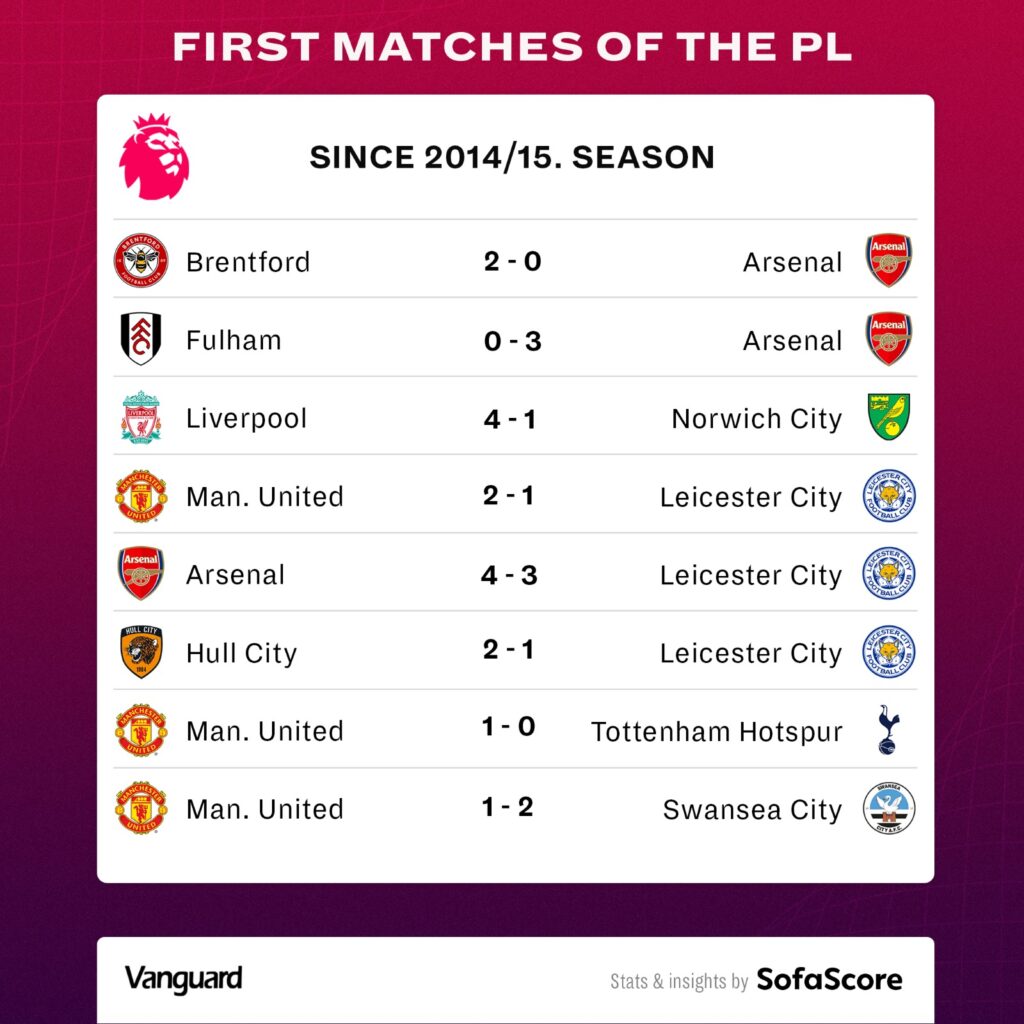The width and height of the screenshot is (1024, 1024).
Task: Select the Liverpool team name
Action: (x=246, y=419)
